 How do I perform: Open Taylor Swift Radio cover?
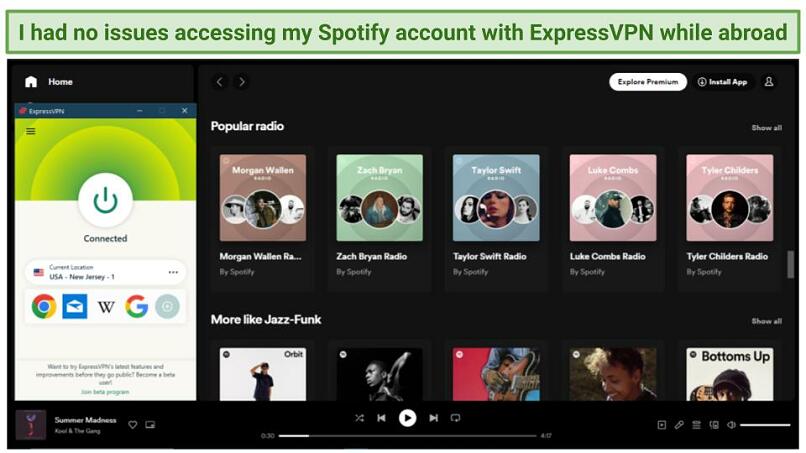(x=496, y=198)
